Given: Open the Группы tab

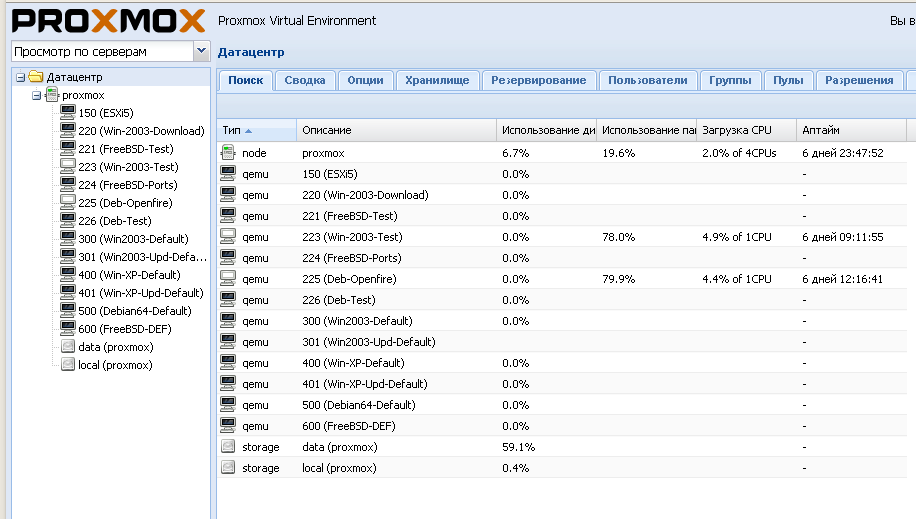Looking at the screenshot, I should coord(730,80).
